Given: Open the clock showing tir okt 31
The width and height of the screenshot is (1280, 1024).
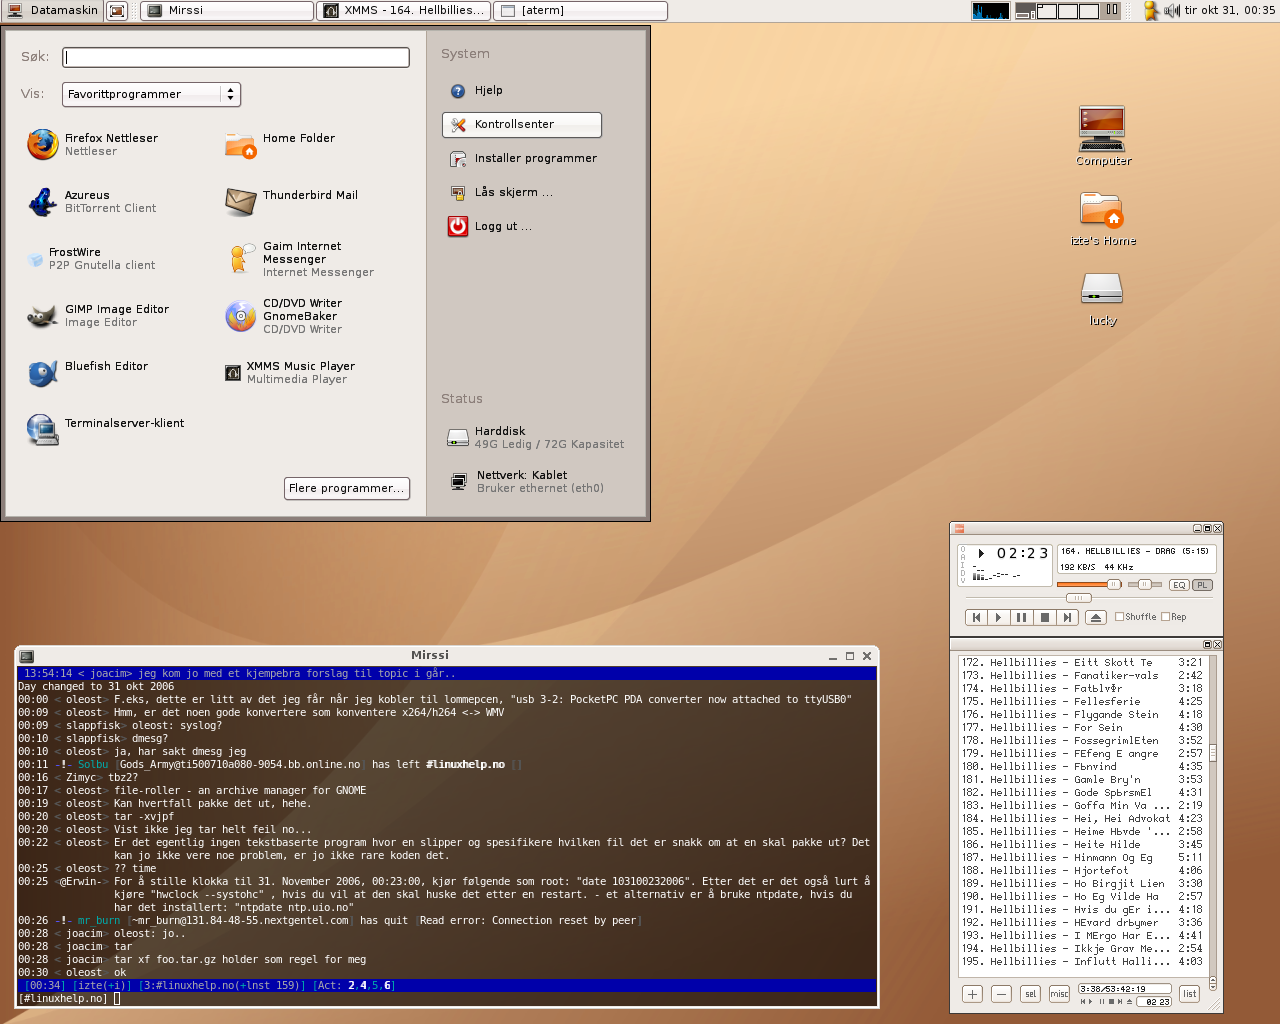Looking at the screenshot, I should click(1229, 10).
